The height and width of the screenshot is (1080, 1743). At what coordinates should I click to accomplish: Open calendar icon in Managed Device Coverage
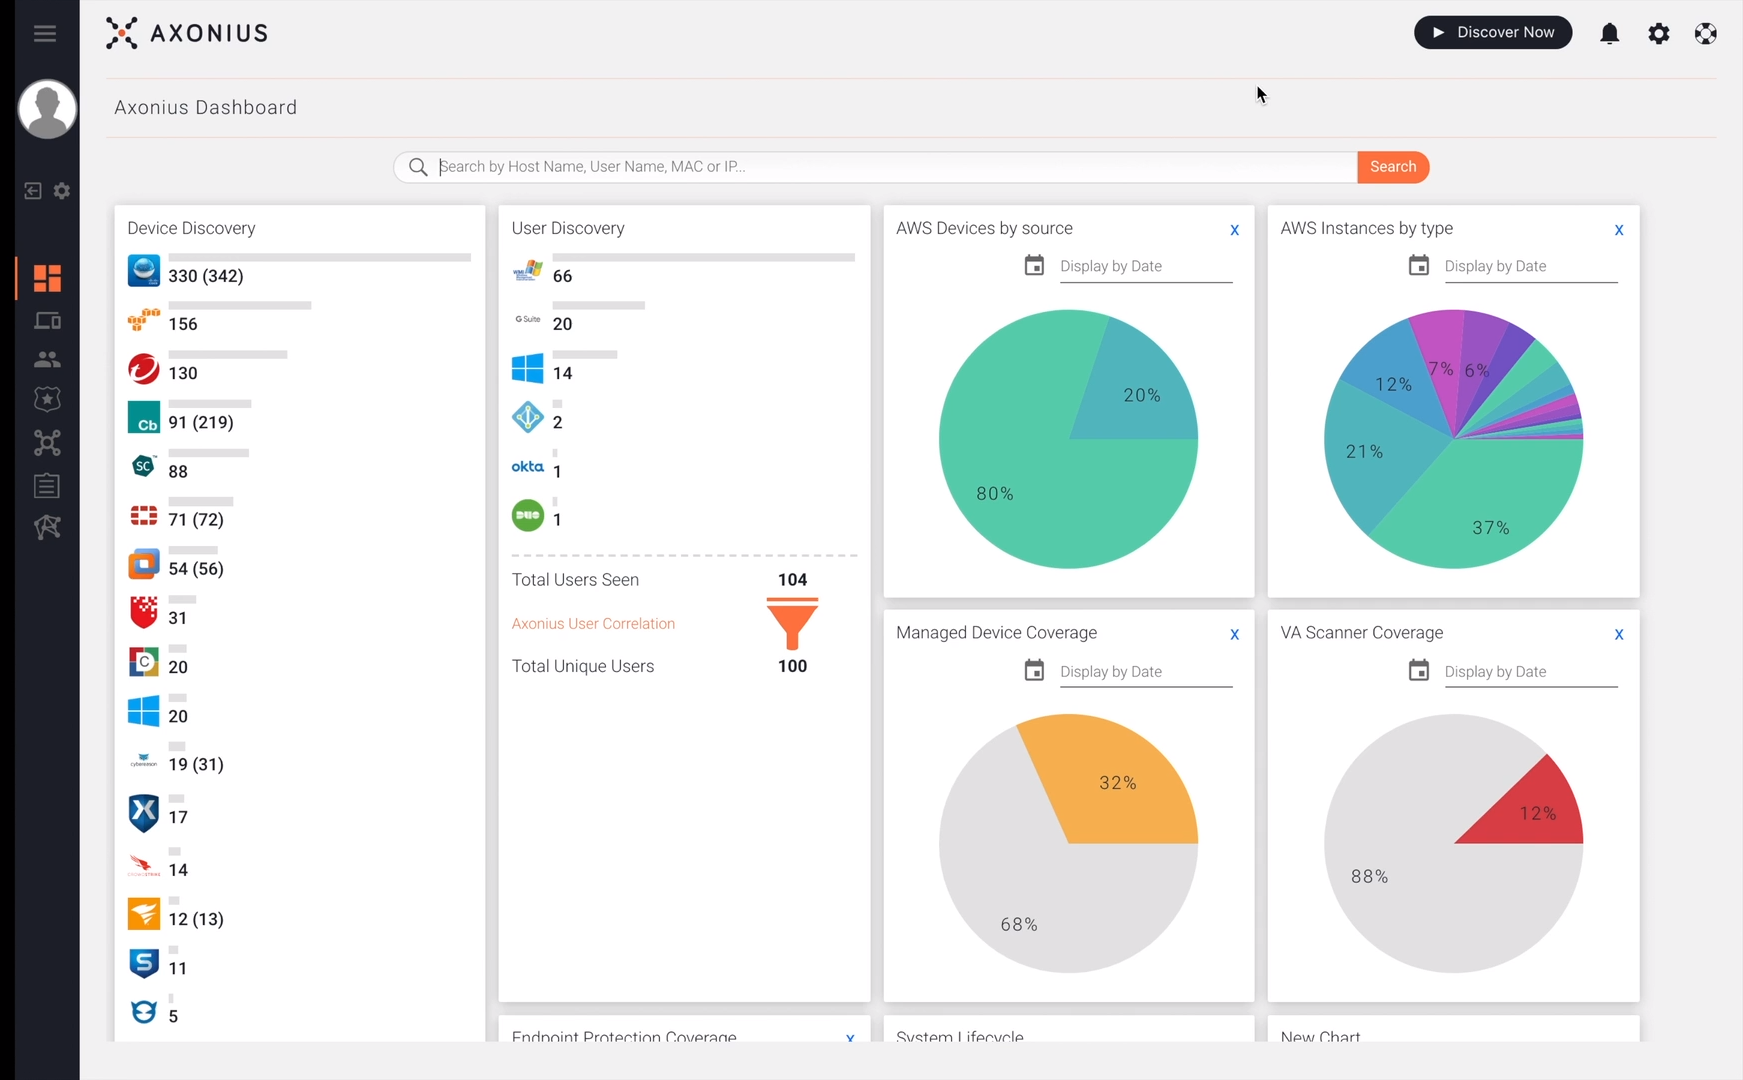(x=1034, y=671)
